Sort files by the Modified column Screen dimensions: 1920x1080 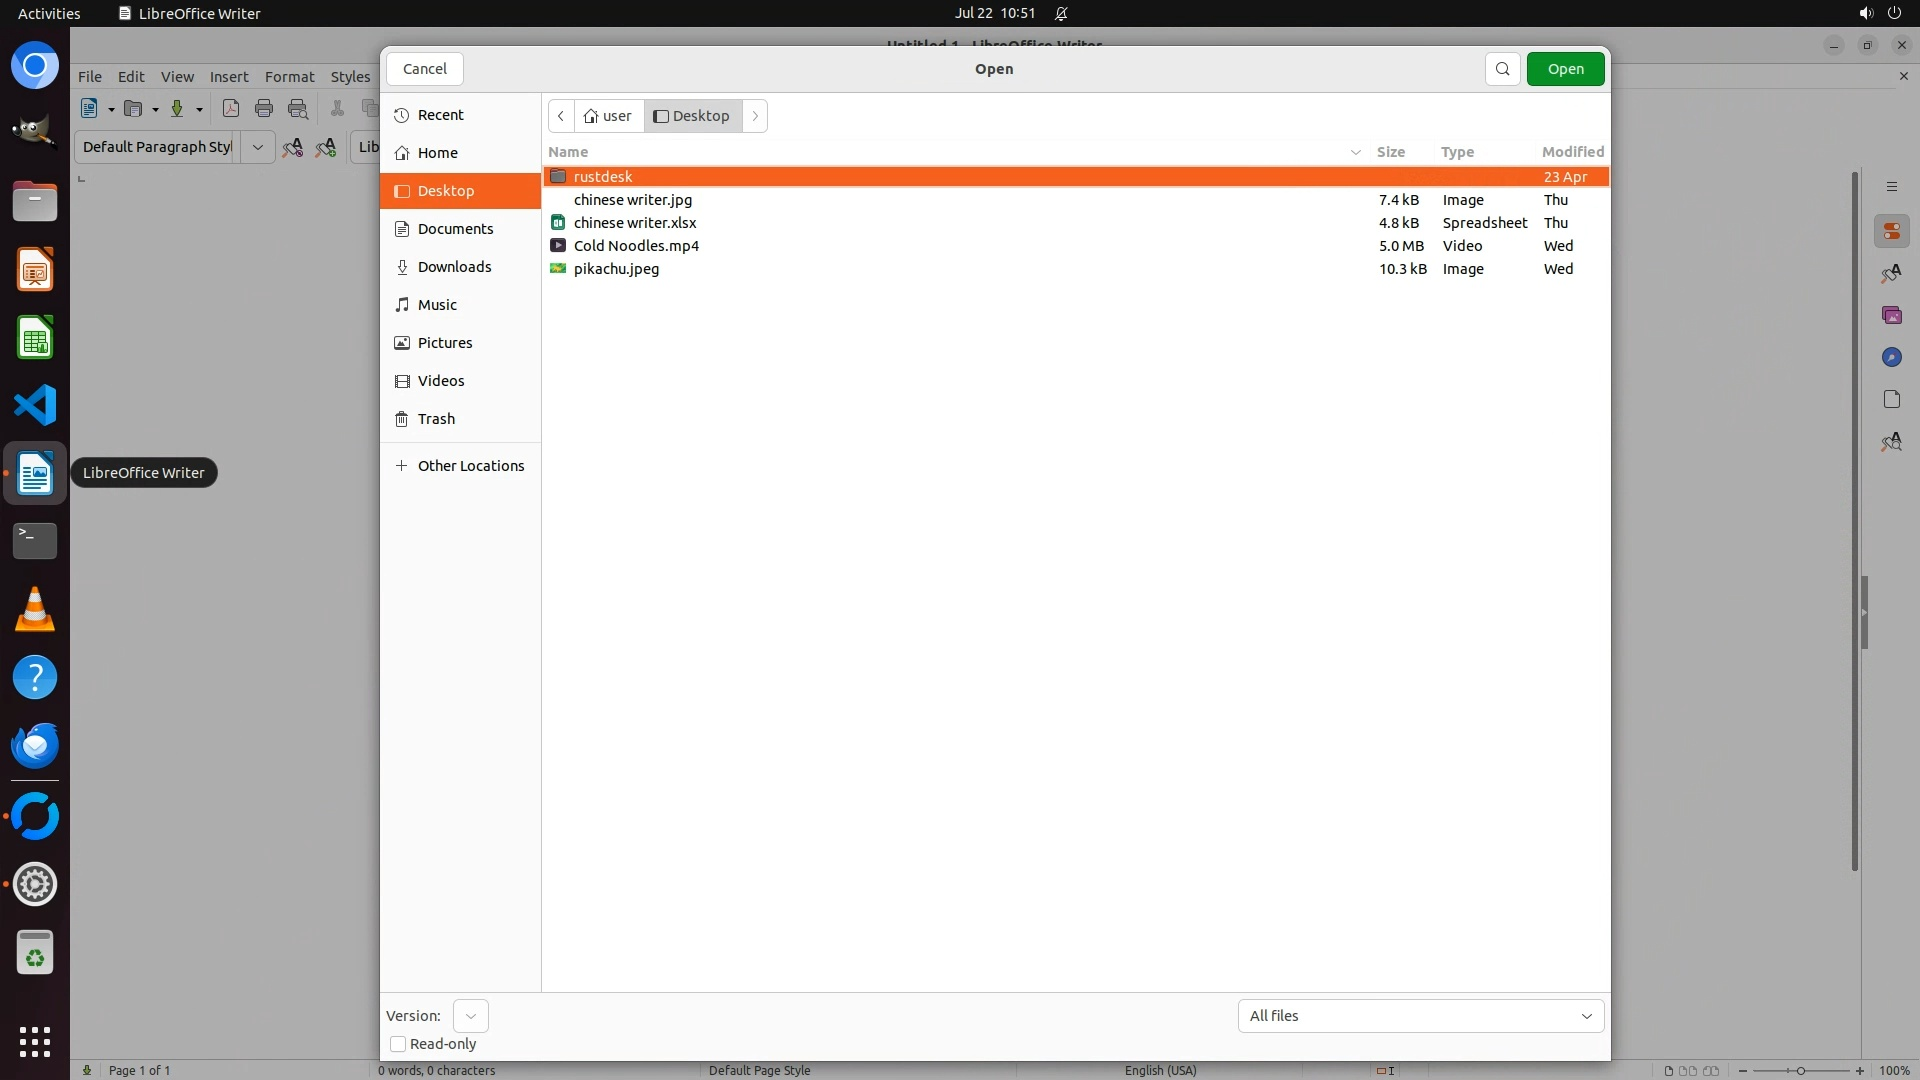pyautogui.click(x=1572, y=152)
